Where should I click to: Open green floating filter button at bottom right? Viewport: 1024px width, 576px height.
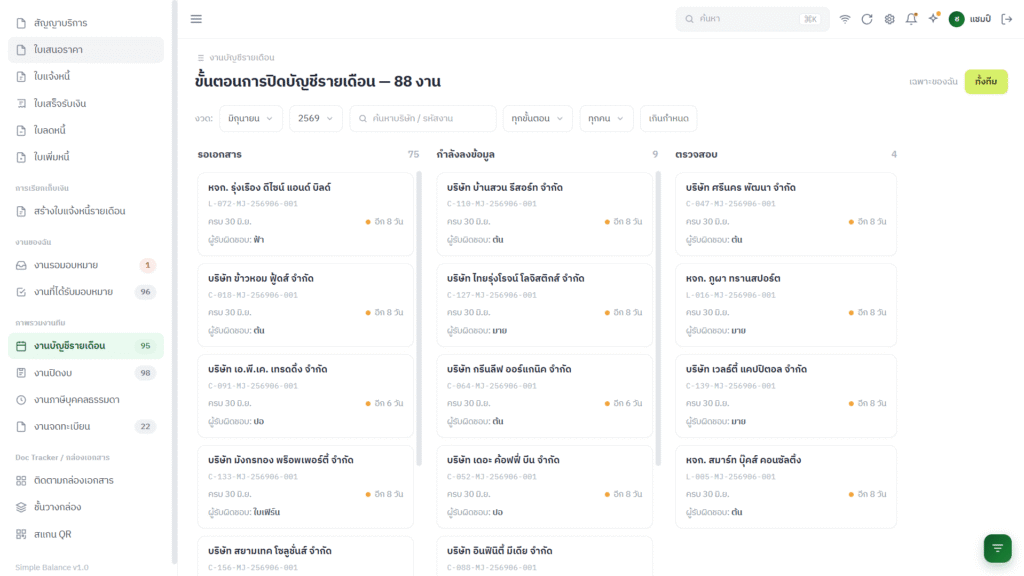tap(997, 548)
